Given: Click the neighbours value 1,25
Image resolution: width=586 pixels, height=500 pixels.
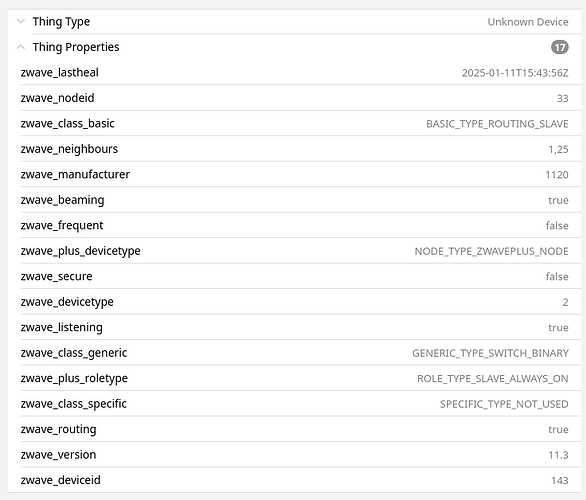Looking at the screenshot, I should pos(558,149).
